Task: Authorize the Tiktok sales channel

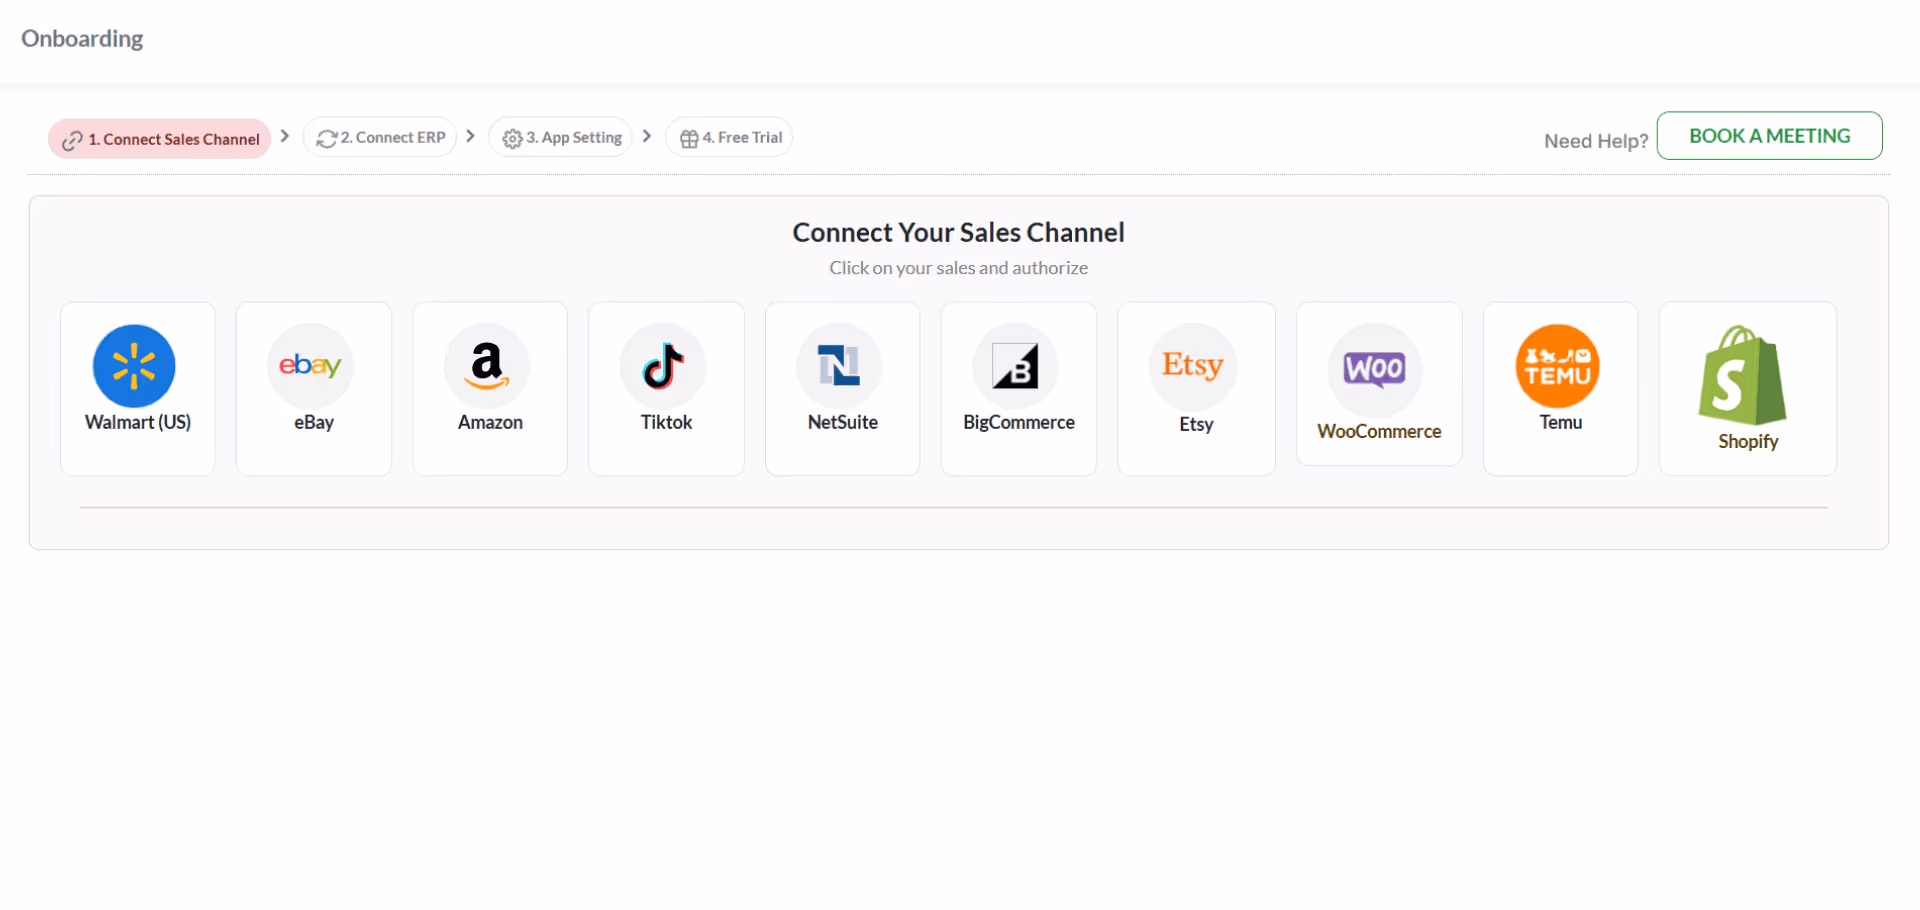Action: (x=665, y=388)
